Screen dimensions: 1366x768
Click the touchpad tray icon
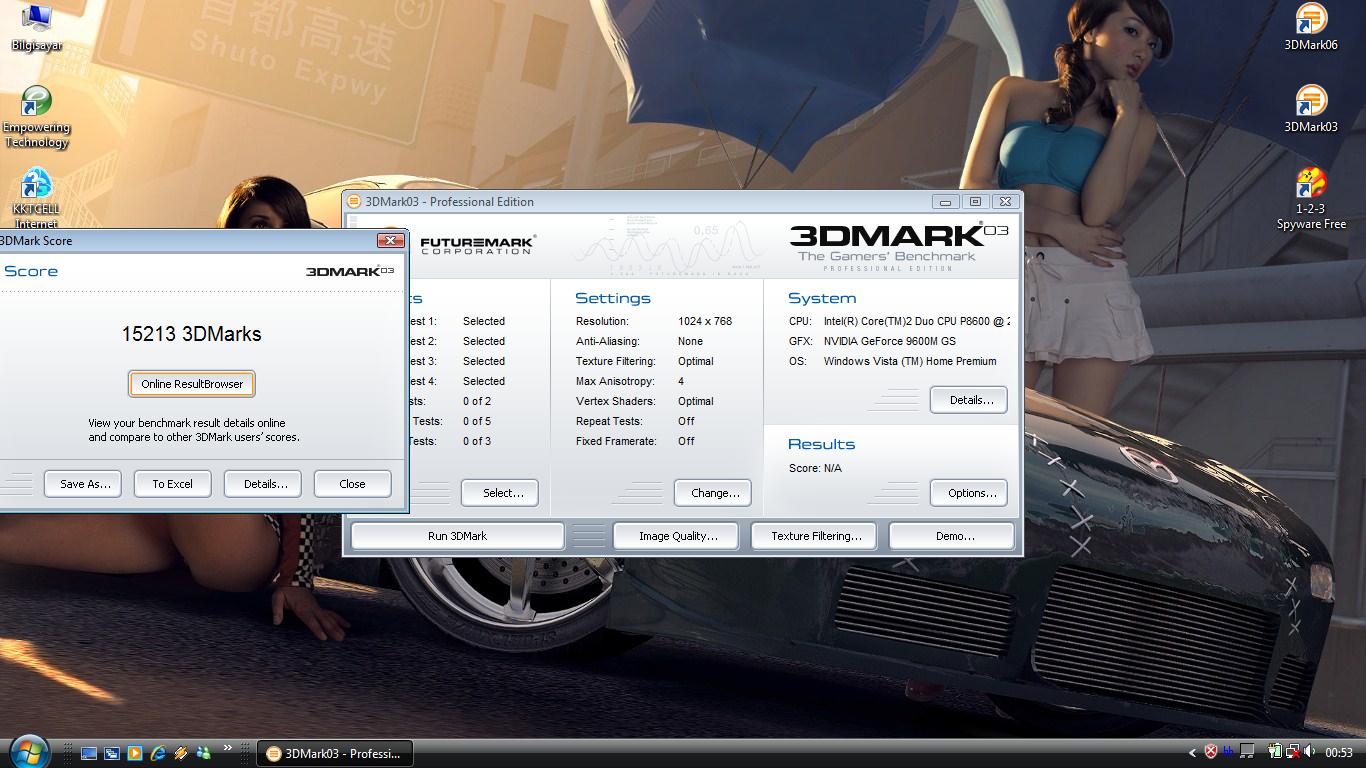[1247, 751]
